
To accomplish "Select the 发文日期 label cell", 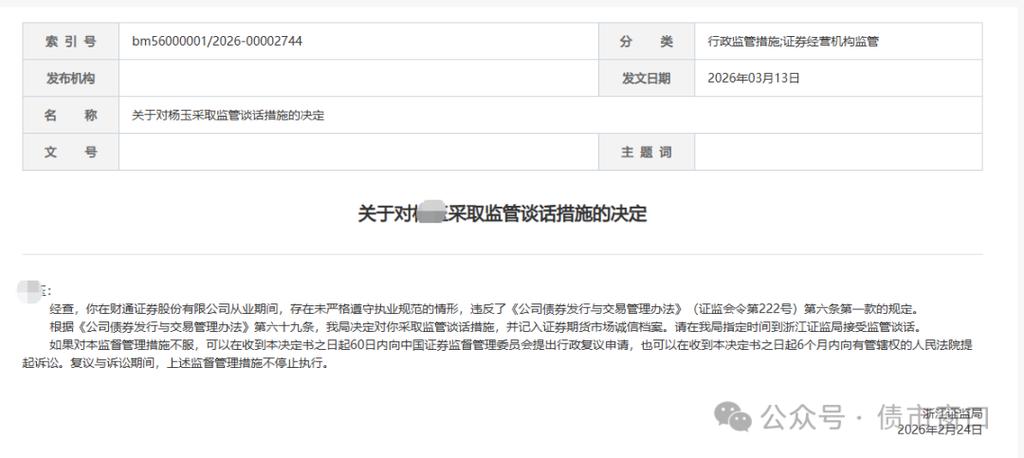I will pyautogui.click(x=647, y=78).
